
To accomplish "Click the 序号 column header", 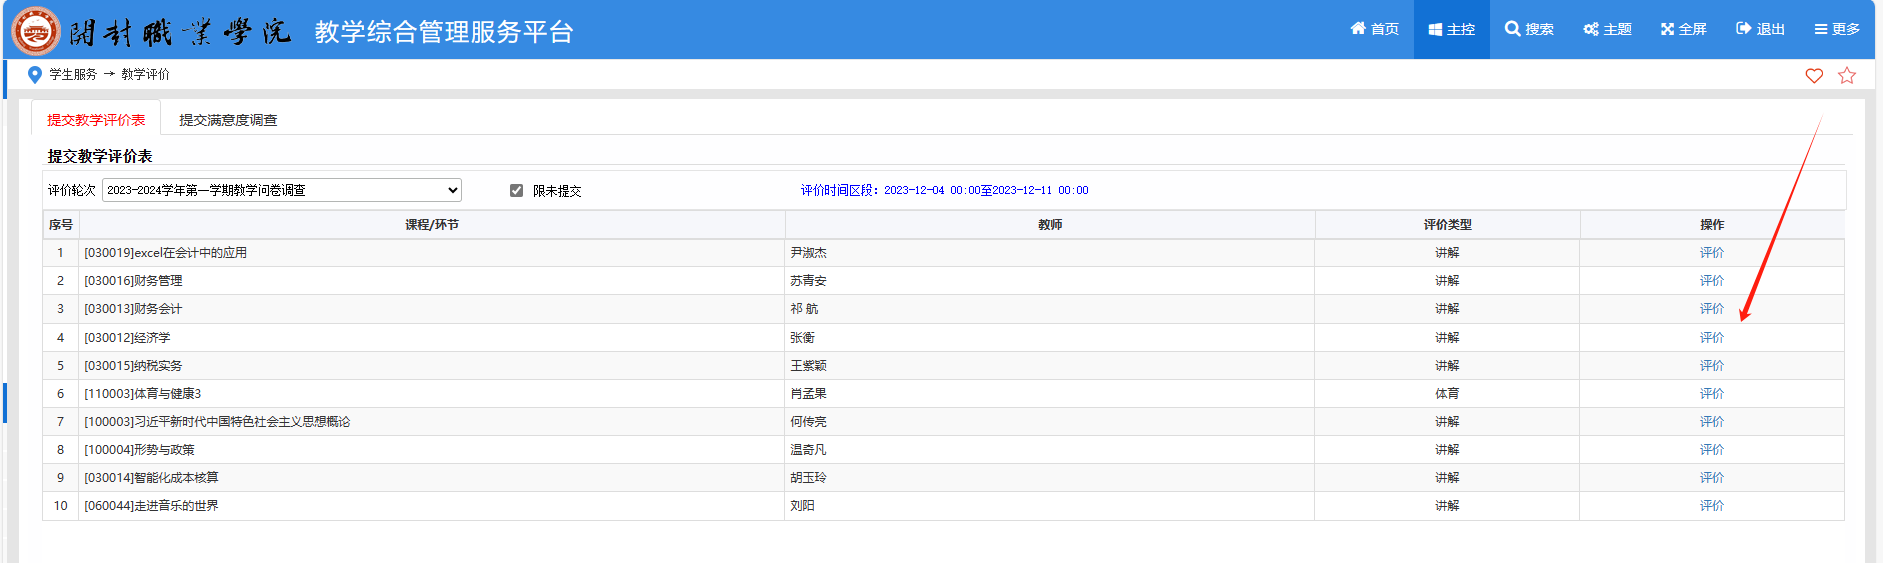I will pos(60,225).
